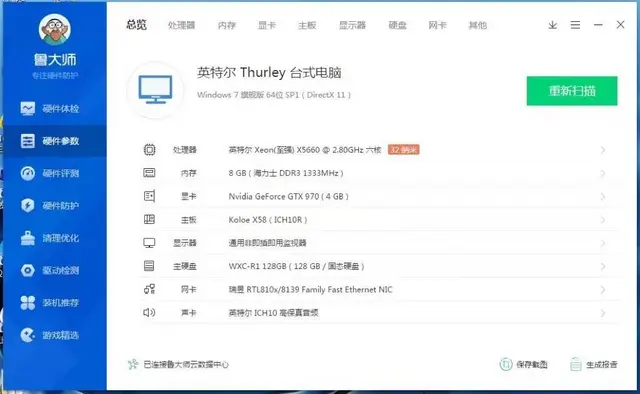Expand the 显卡 GTX 970 row chevron

[x=603, y=197]
